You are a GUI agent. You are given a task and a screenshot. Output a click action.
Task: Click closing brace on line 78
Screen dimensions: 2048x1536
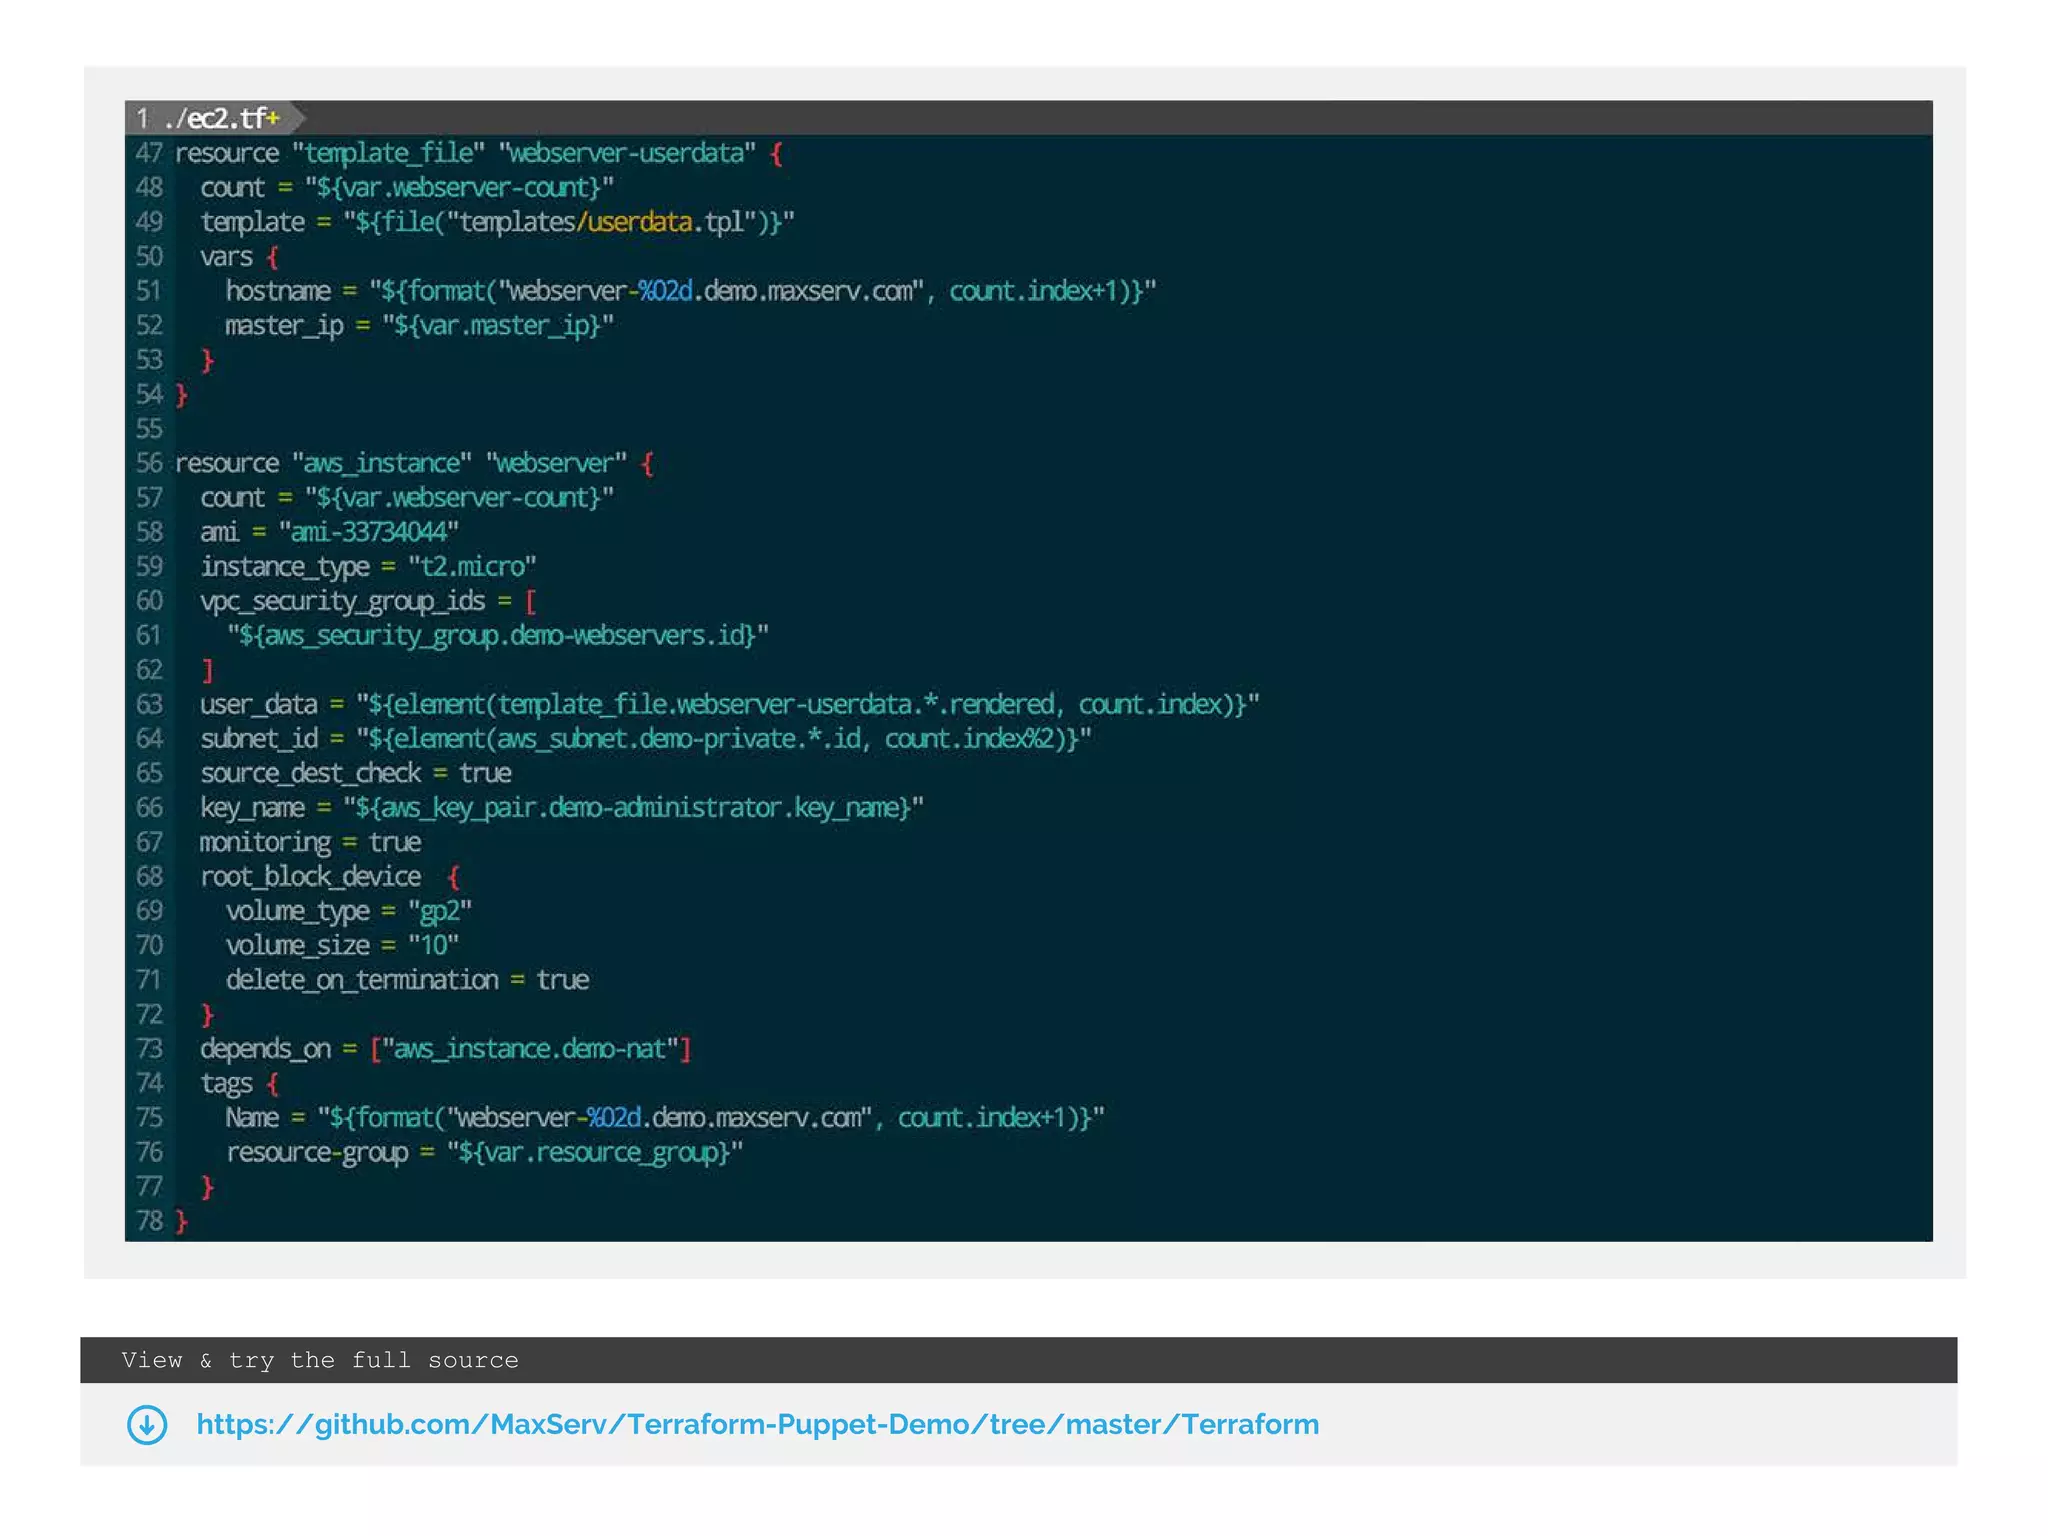[182, 1222]
